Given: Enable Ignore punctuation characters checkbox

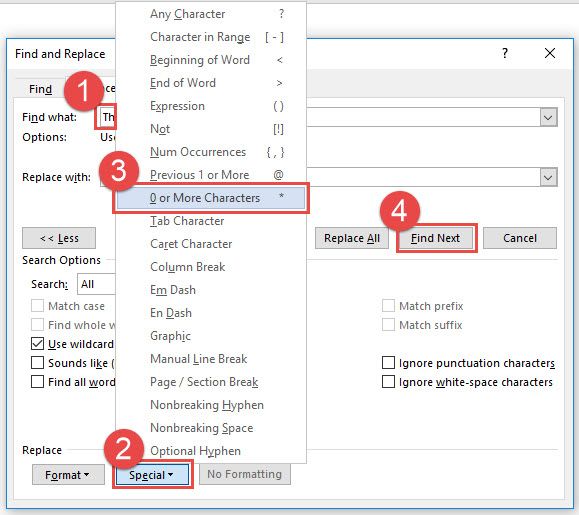Looking at the screenshot, I should 388,363.
